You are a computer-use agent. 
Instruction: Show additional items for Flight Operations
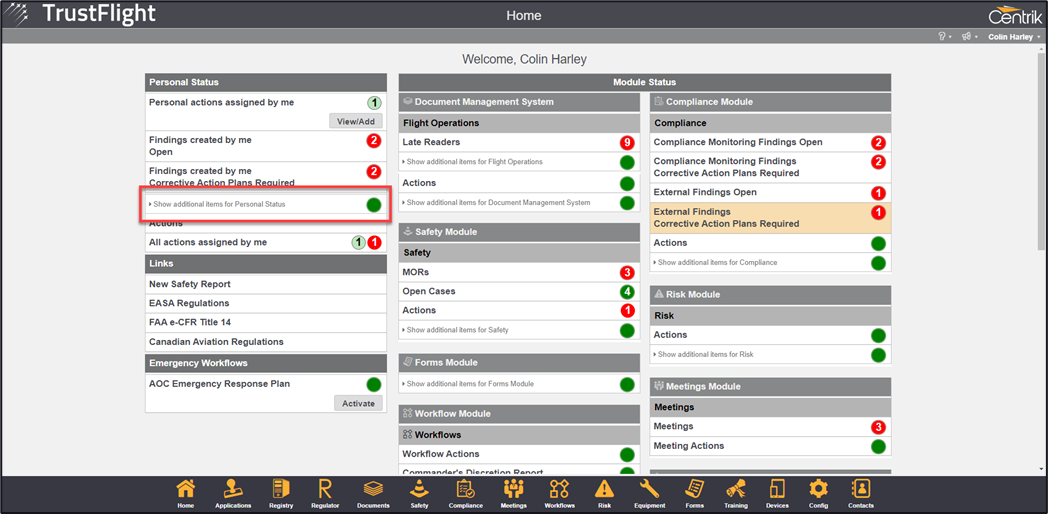[474, 162]
